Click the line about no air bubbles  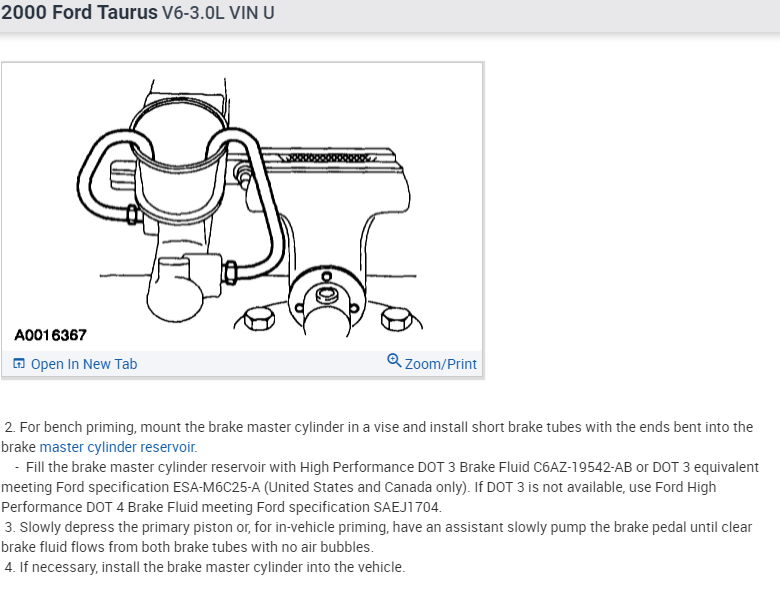pyautogui.click(x=187, y=547)
